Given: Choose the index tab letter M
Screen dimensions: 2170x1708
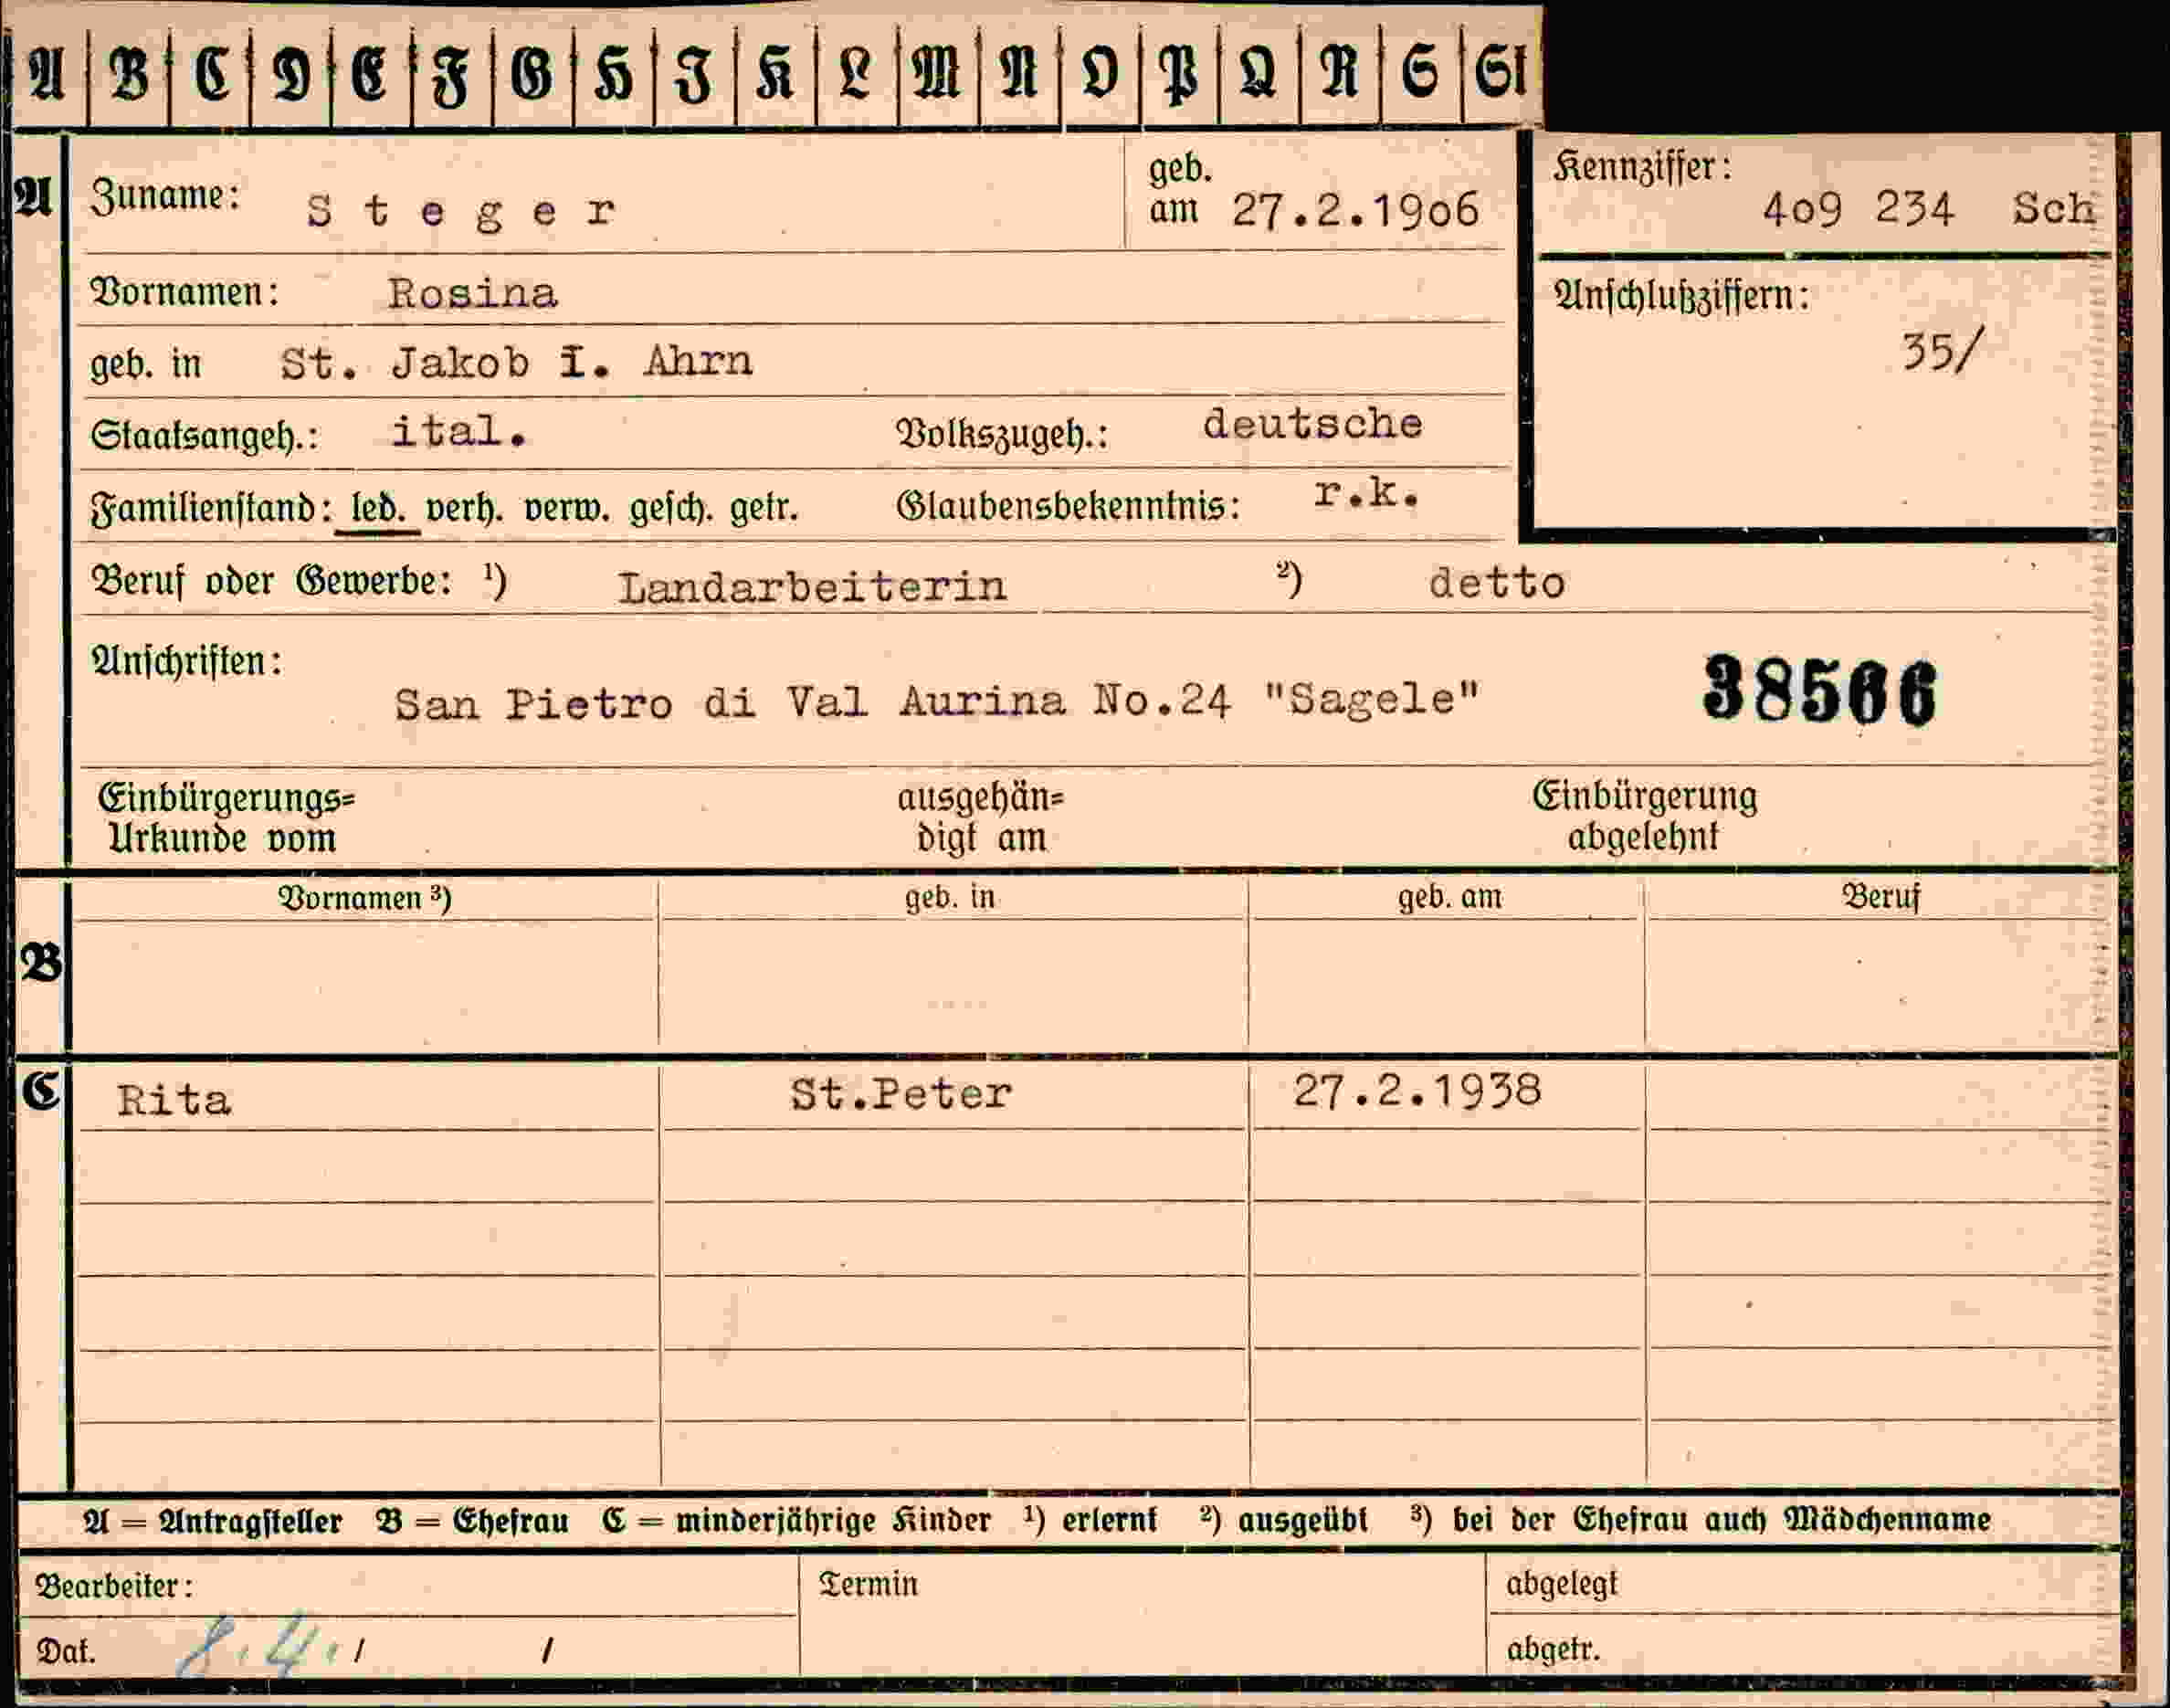Looking at the screenshot, I should 937,76.
